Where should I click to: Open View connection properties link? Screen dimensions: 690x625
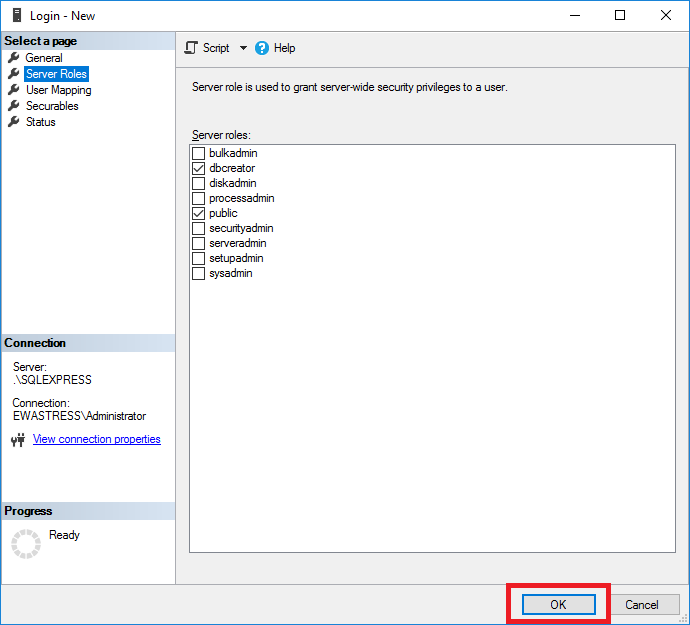tap(96, 439)
